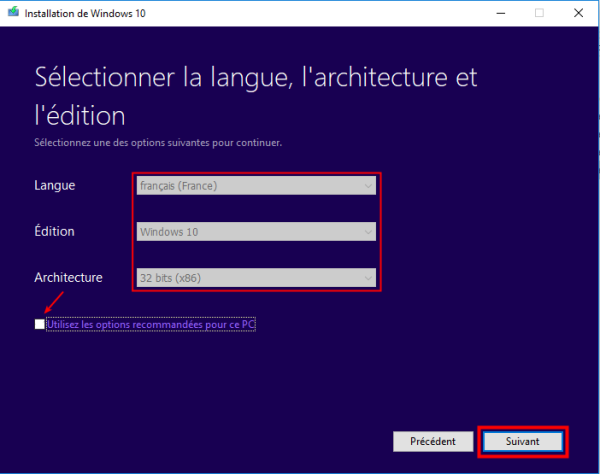Image resolution: width=600 pixels, height=474 pixels.
Task: Minimize the Installation de Windows 10 window
Action: 499,12
